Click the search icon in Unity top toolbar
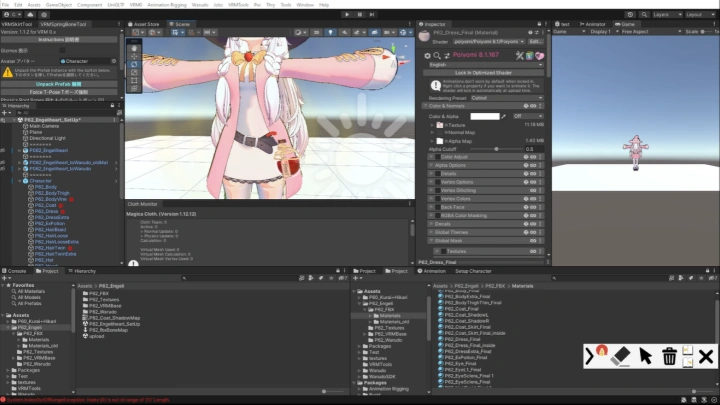The height and width of the screenshot is (405, 720). coord(643,14)
